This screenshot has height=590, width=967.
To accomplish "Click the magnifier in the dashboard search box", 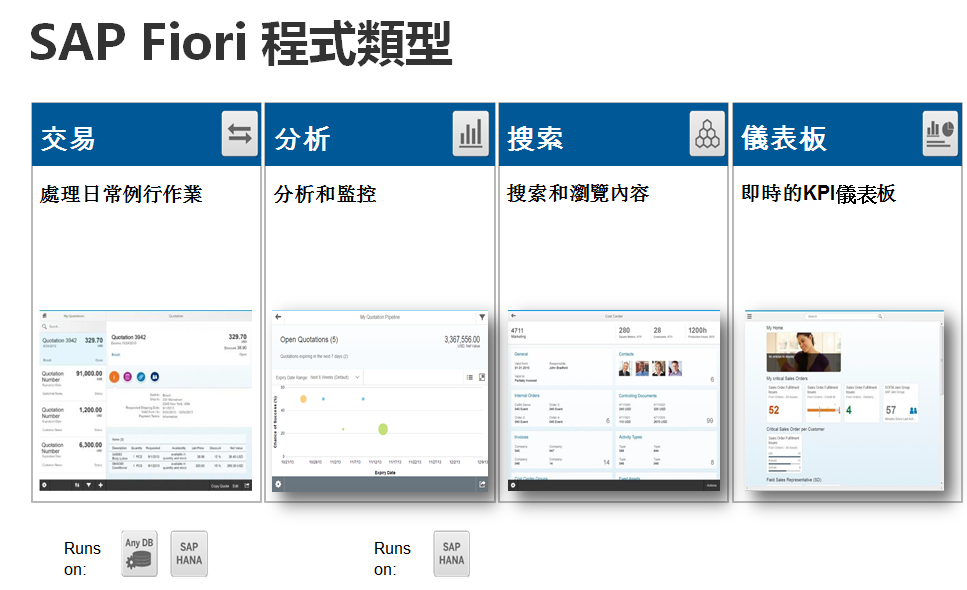I will coord(880,316).
